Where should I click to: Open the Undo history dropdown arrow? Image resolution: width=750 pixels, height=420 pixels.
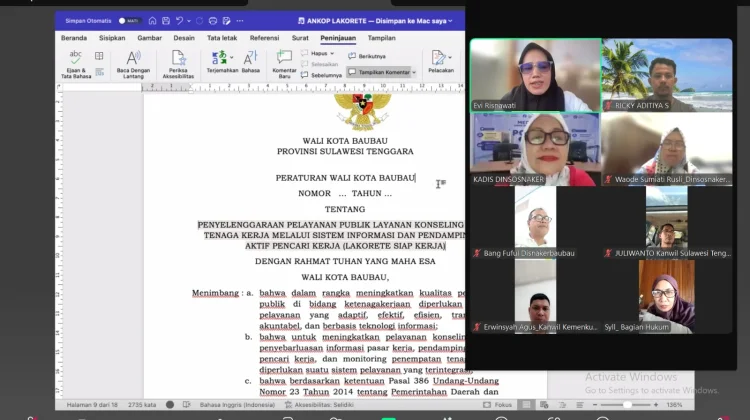click(189, 21)
